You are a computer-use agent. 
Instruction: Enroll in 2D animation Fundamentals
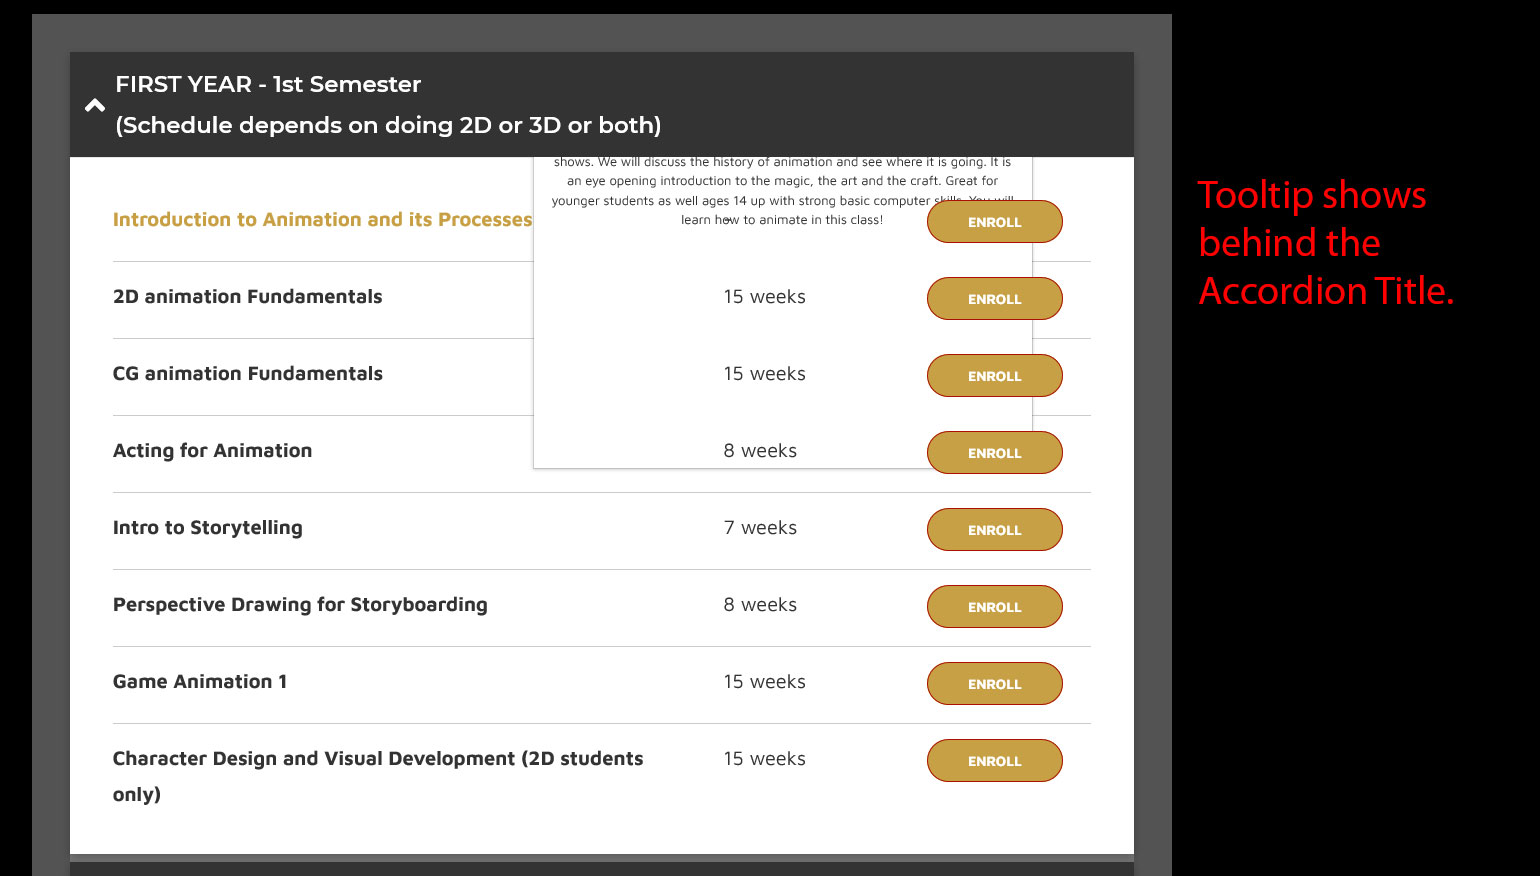(995, 299)
